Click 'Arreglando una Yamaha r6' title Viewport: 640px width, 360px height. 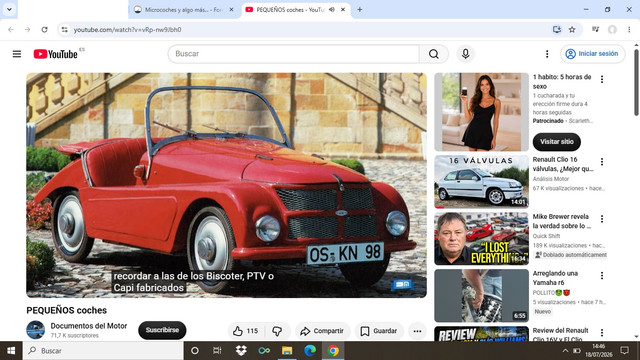[555, 278]
